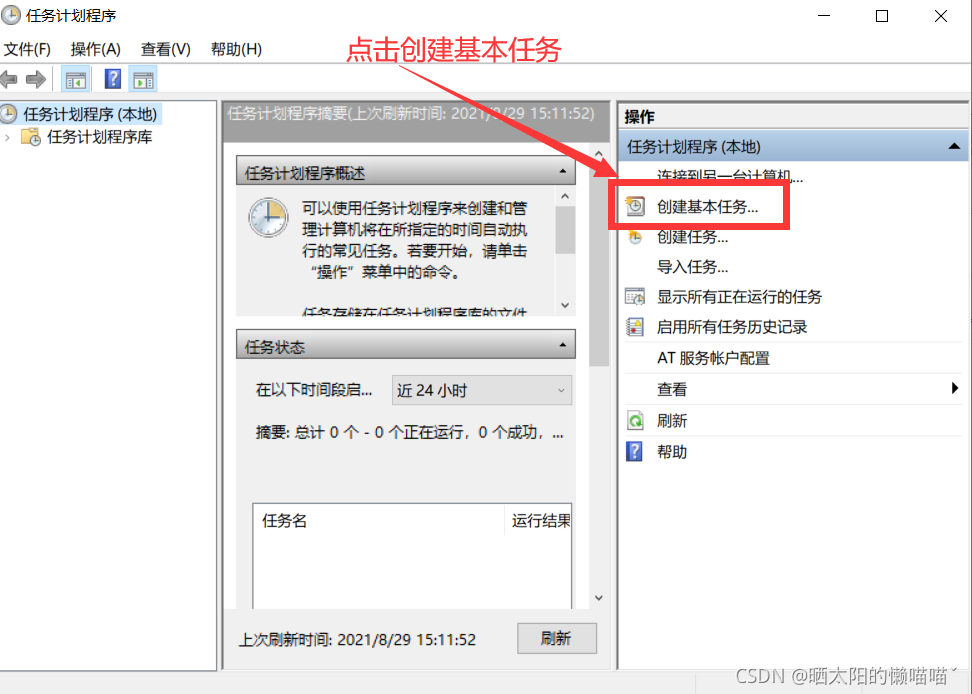Click the 显示所有正在运行的任务 icon

point(635,297)
